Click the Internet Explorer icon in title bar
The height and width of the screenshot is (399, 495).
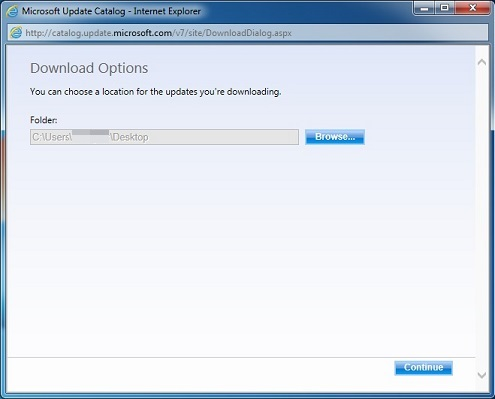12,11
